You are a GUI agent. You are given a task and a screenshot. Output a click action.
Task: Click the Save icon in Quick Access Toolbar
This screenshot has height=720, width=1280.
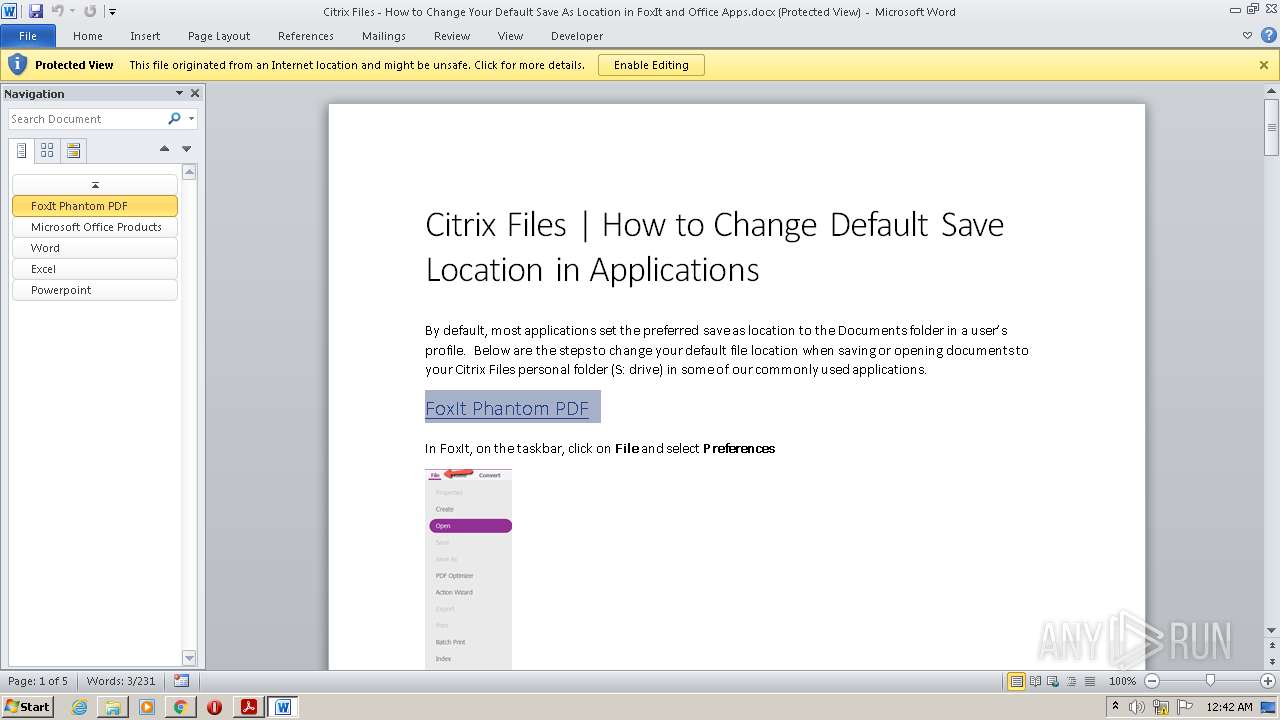coord(36,11)
